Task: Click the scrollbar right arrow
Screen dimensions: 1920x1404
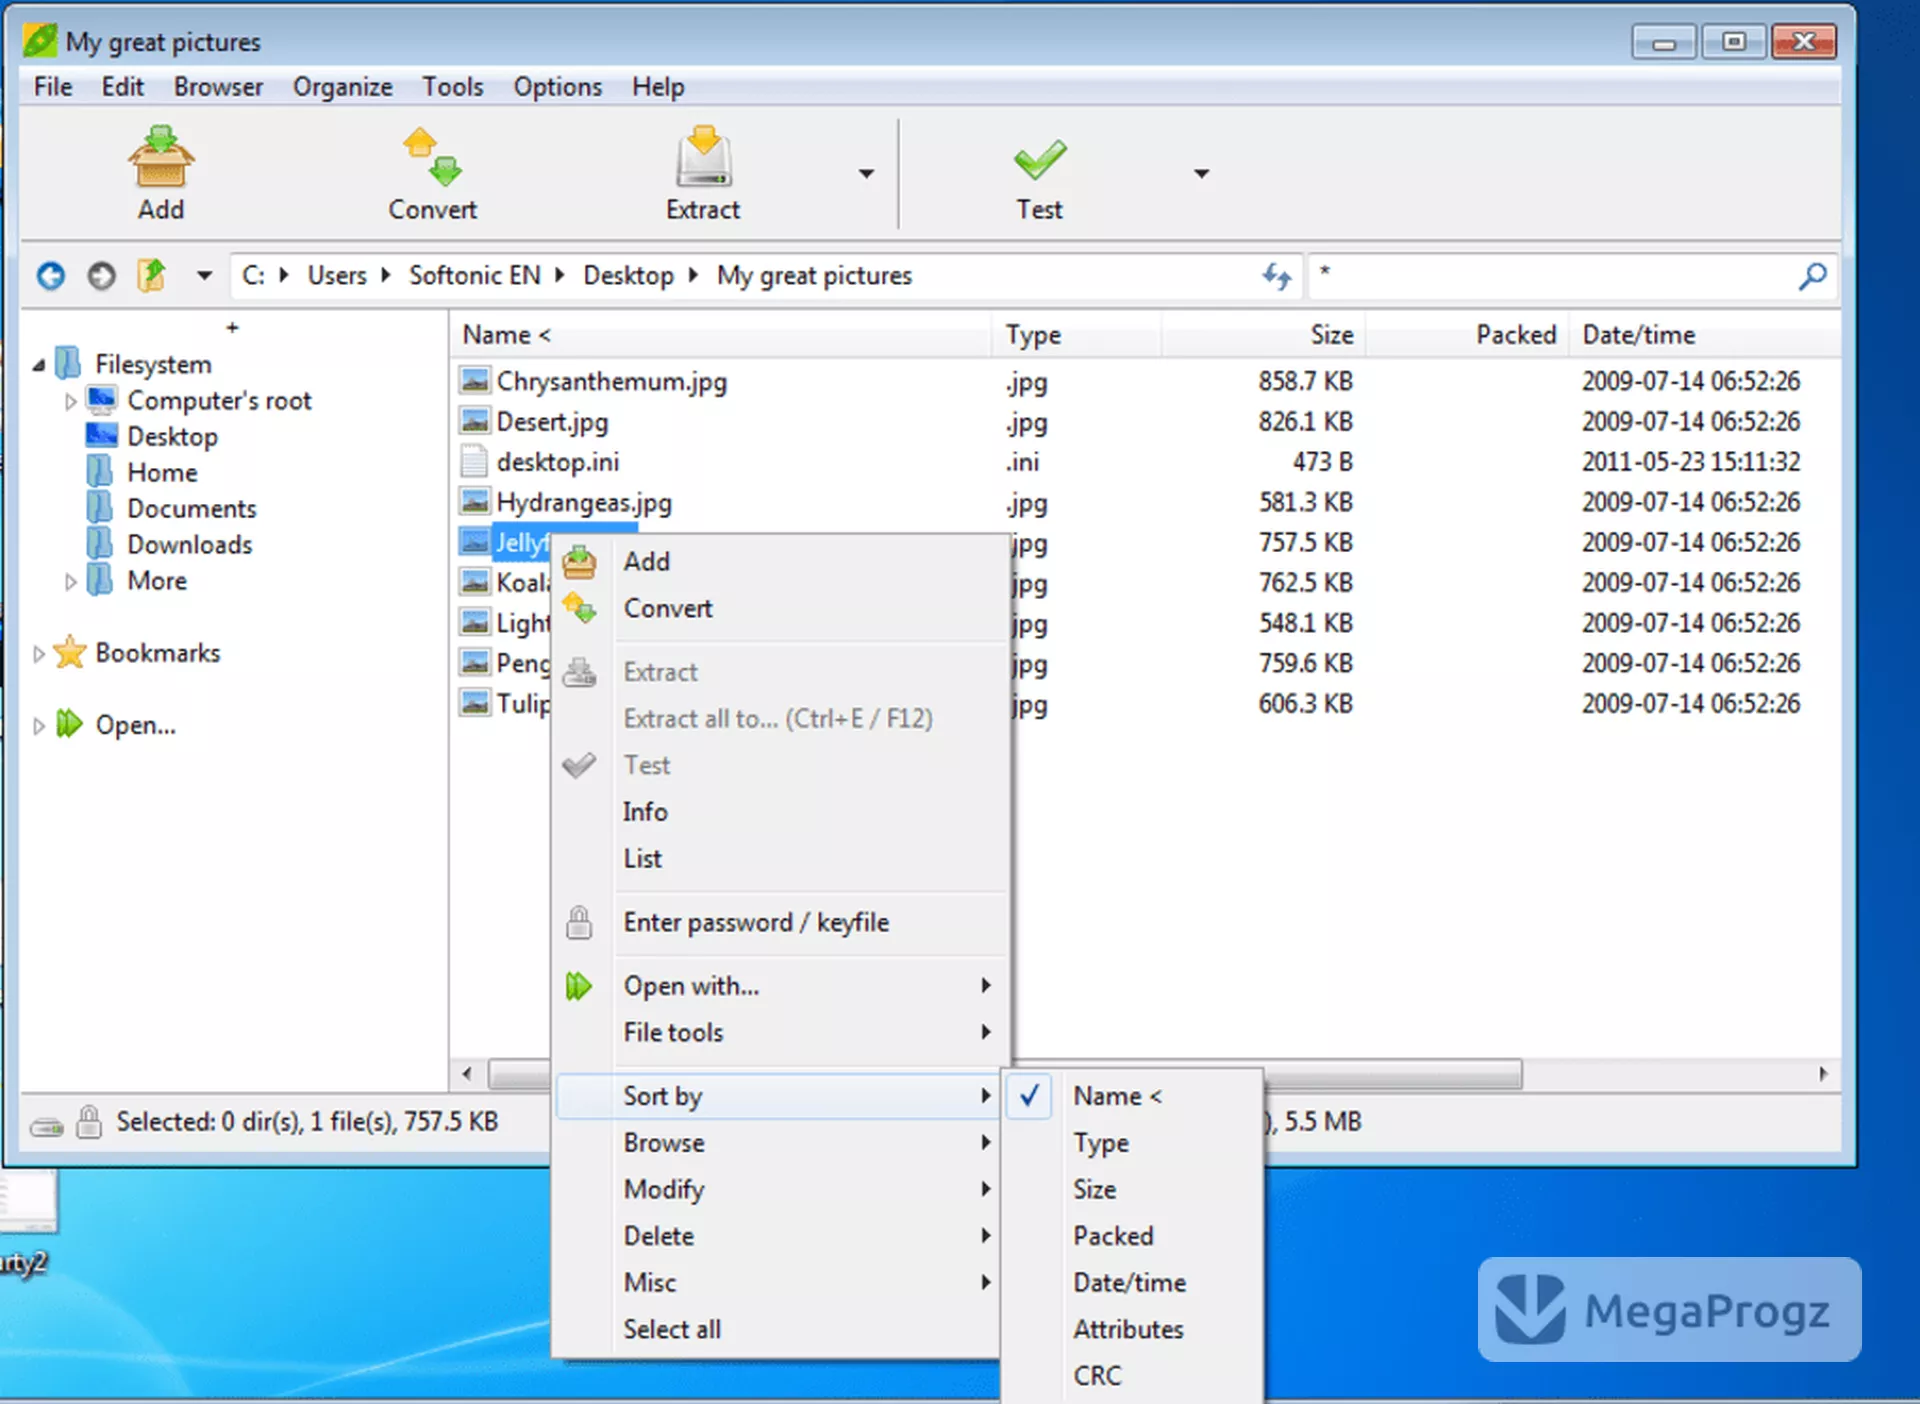Action: coord(1823,1074)
